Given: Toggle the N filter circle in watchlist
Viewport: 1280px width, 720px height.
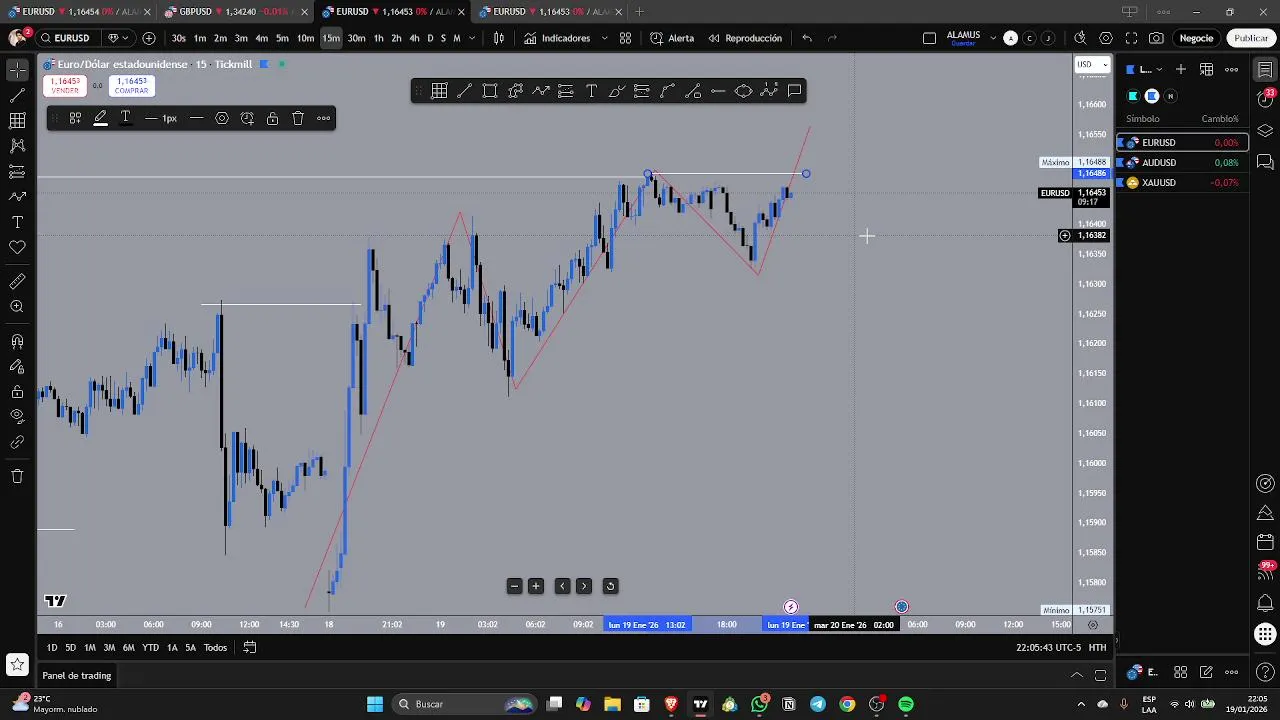Looking at the screenshot, I should click(x=1171, y=96).
